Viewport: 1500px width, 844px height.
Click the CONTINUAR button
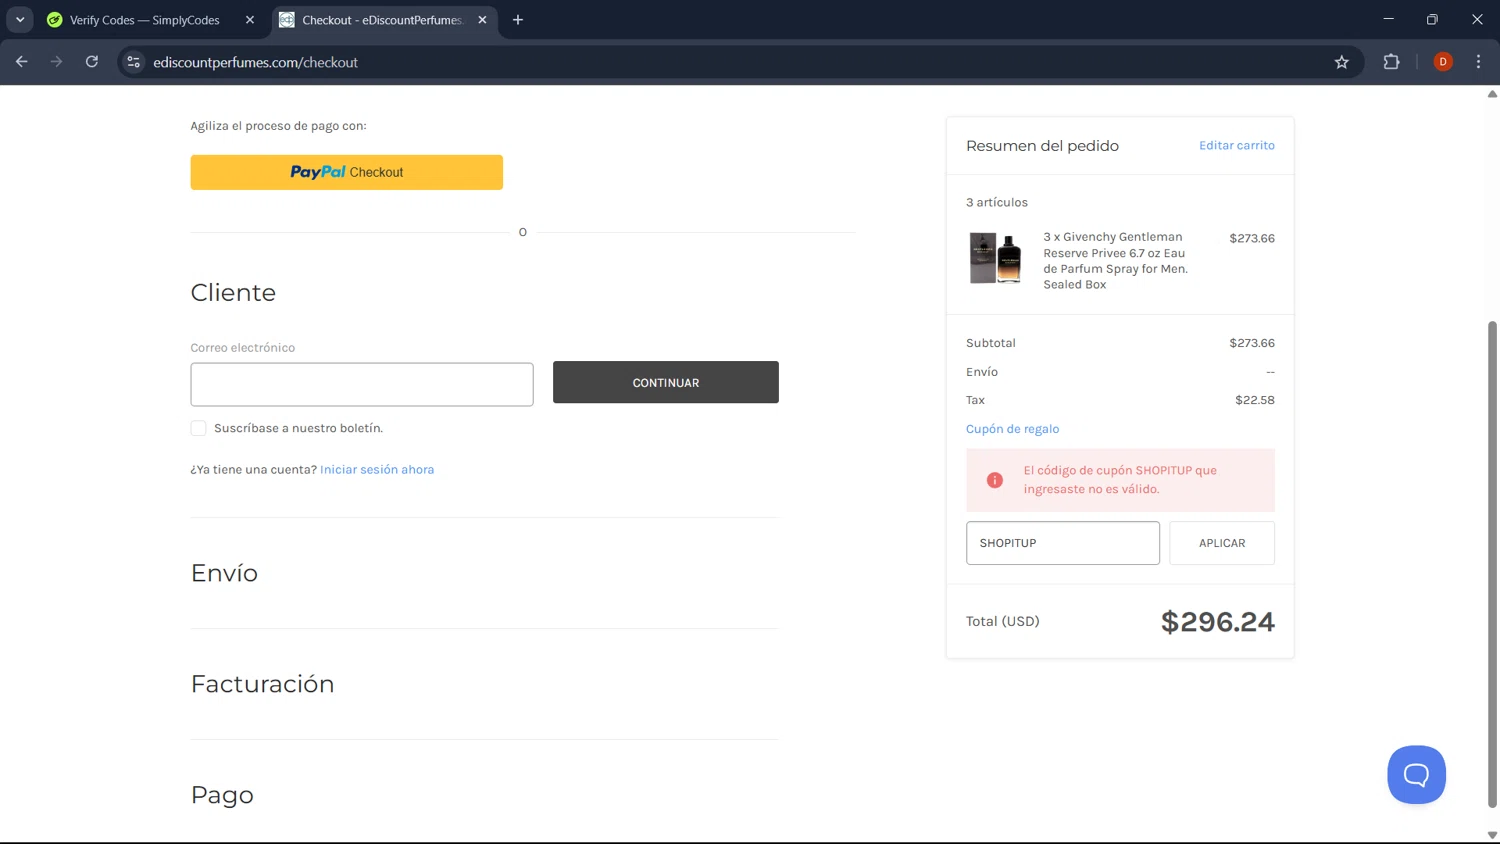[666, 382]
